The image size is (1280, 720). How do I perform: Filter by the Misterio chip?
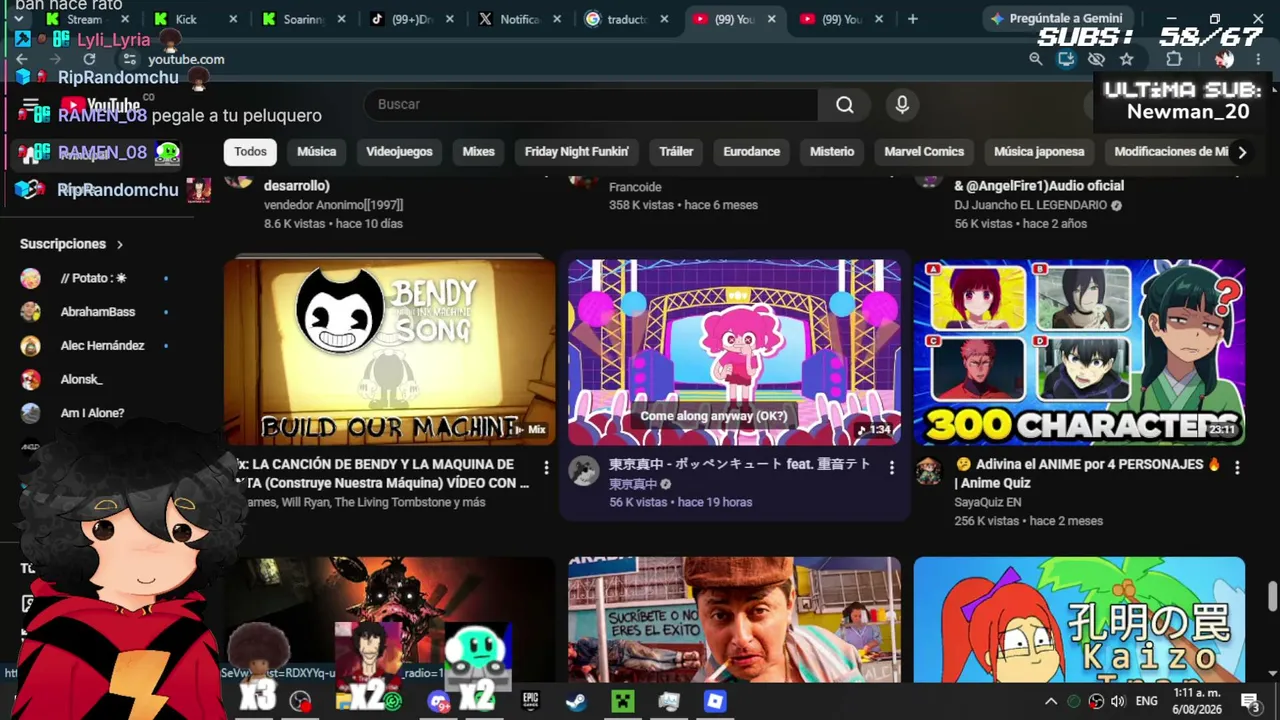[832, 152]
